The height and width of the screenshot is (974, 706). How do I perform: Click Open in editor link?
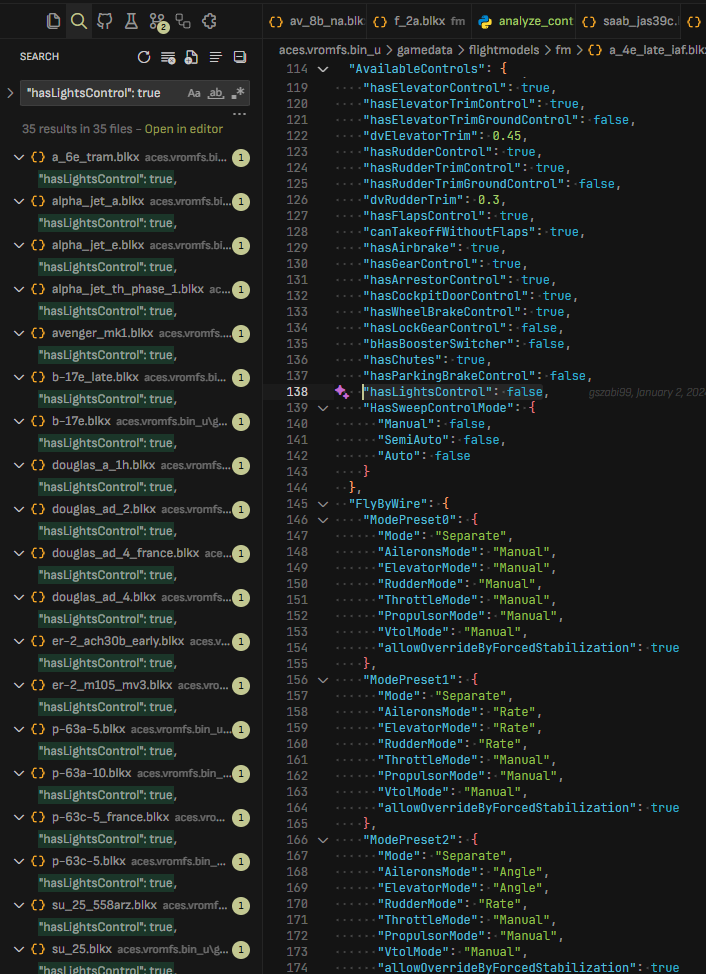[183, 129]
